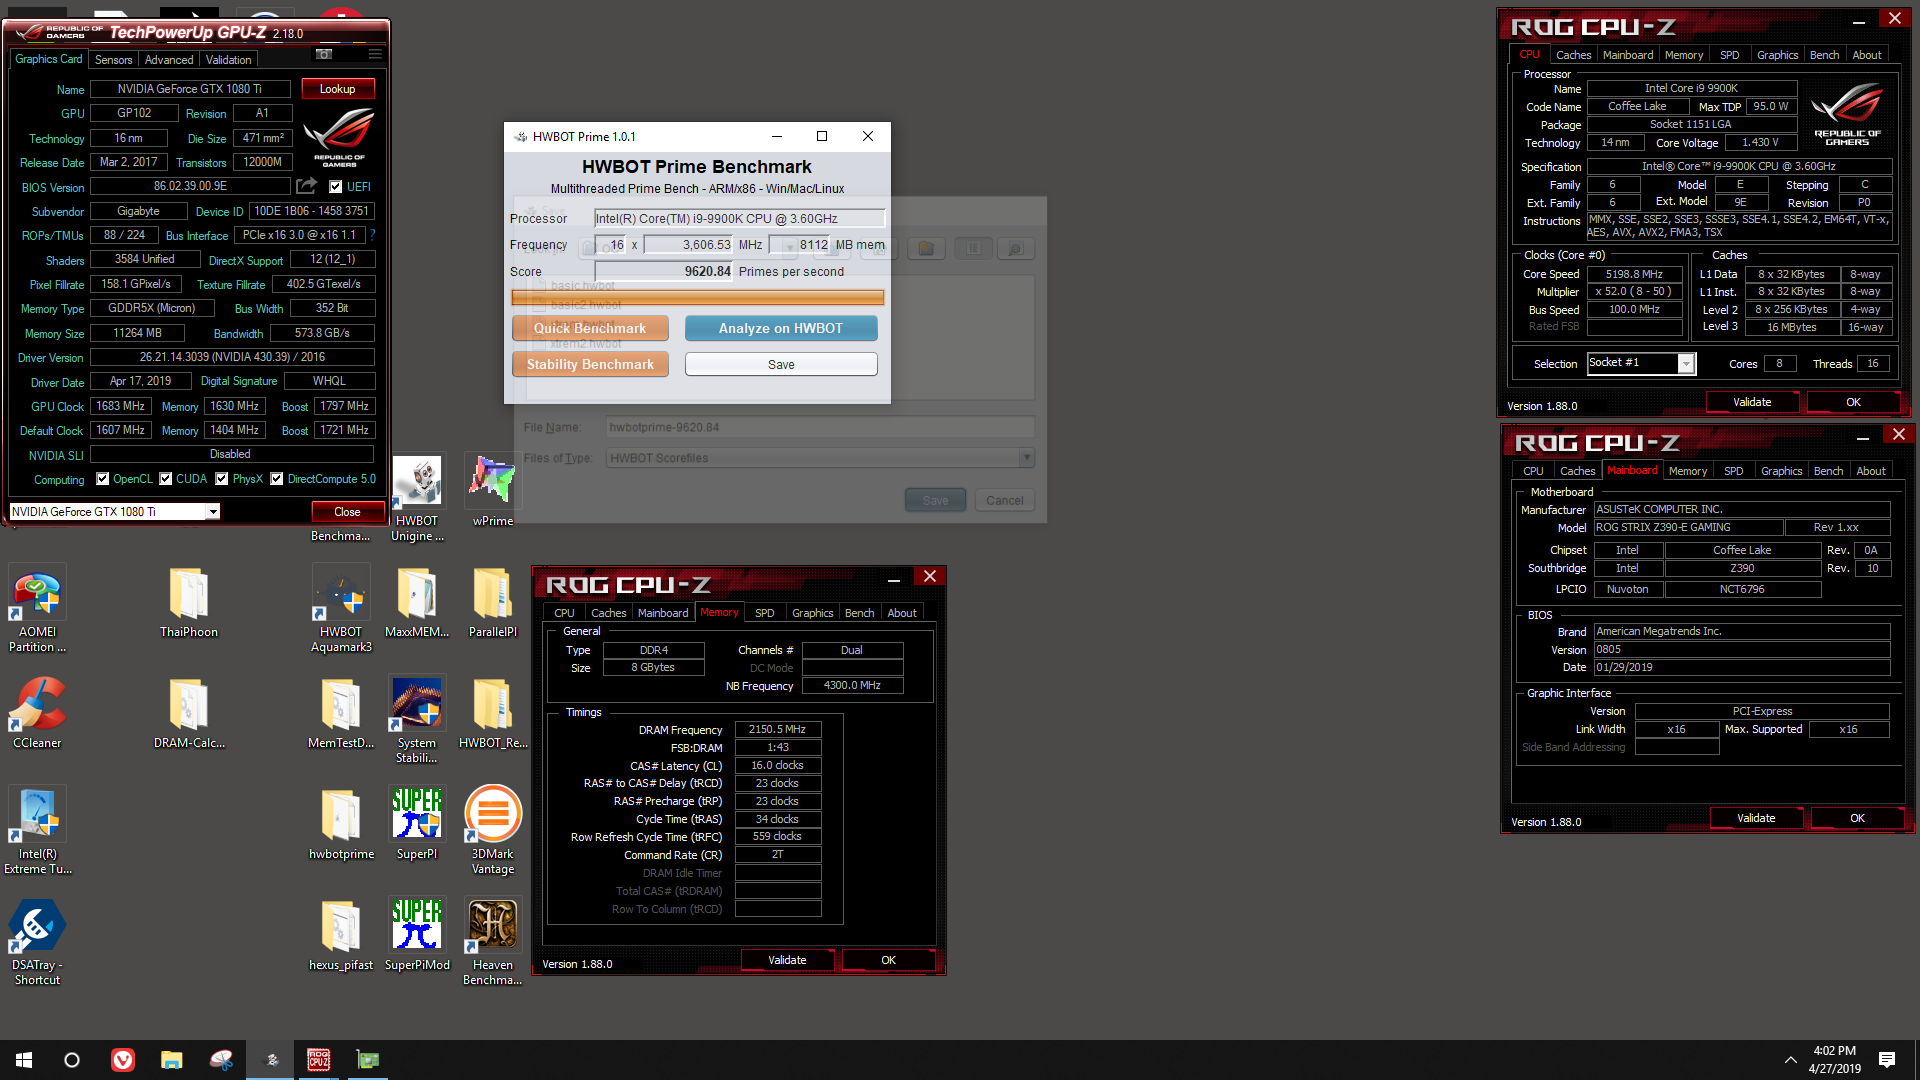
Task: Open File Explorer from taskbar
Action: click(171, 1060)
